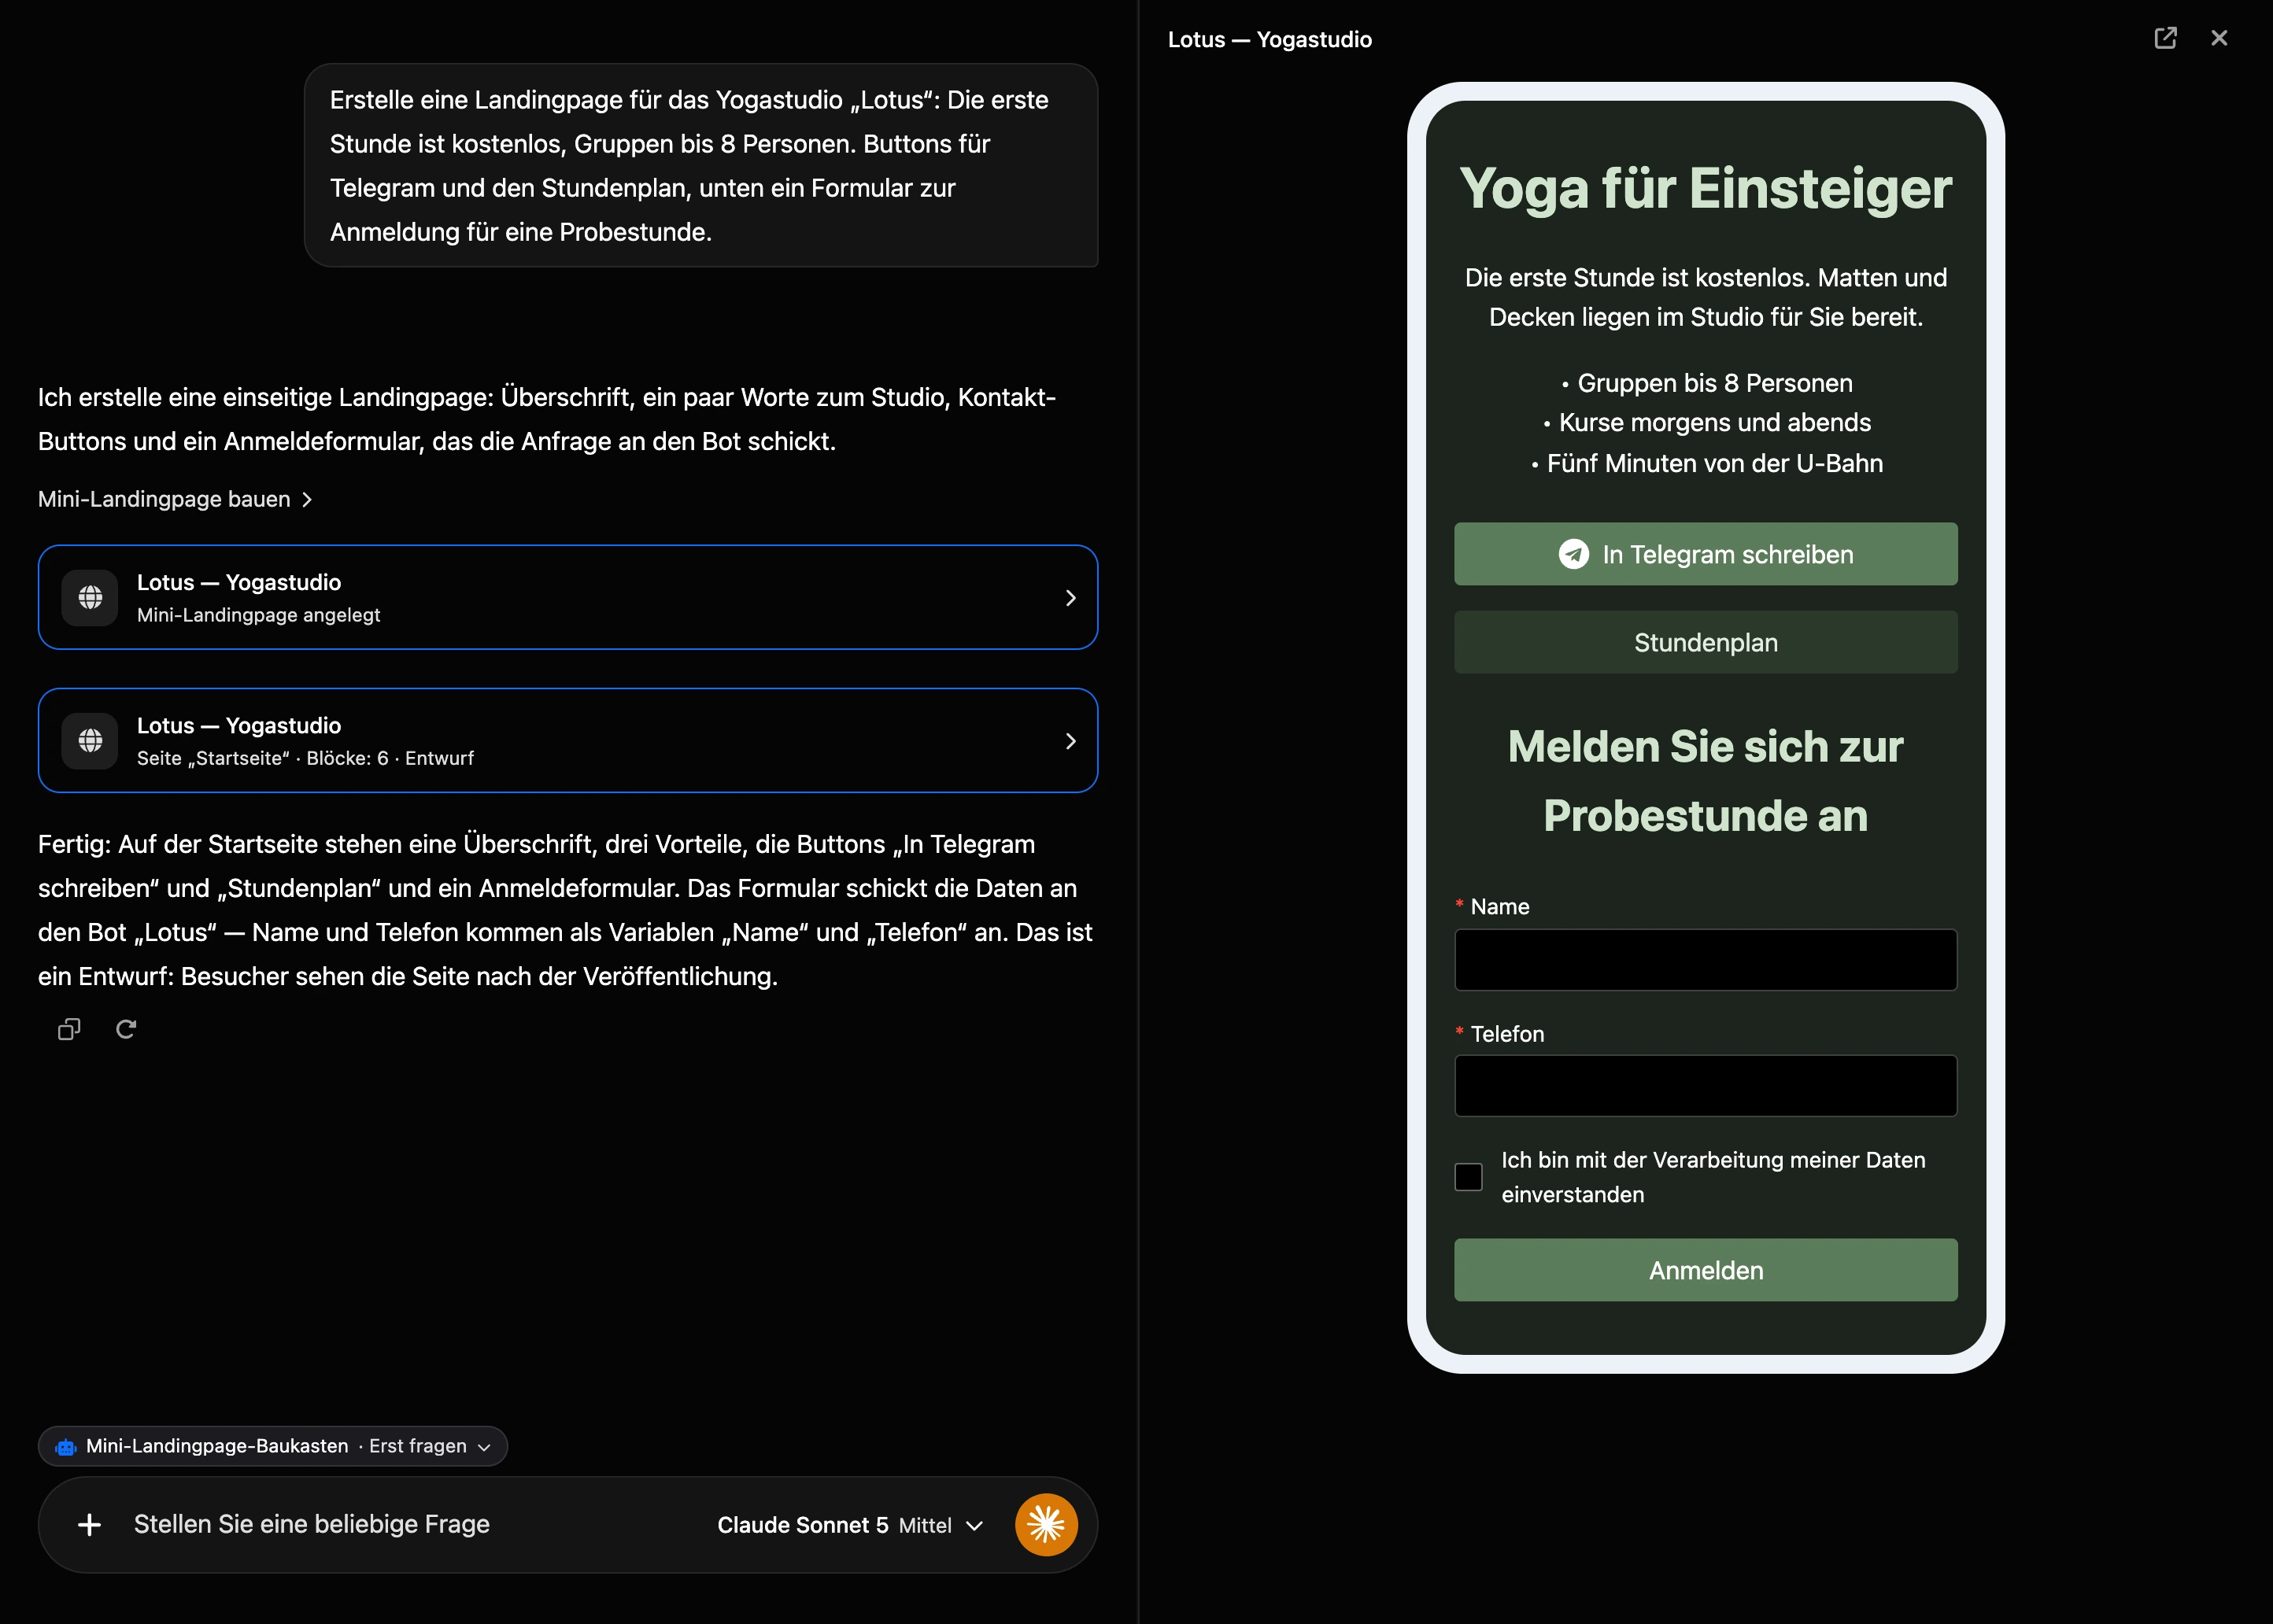Screen dimensions: 2273x1624
Task: Focus the Name input field
Action: [1705, 960]
